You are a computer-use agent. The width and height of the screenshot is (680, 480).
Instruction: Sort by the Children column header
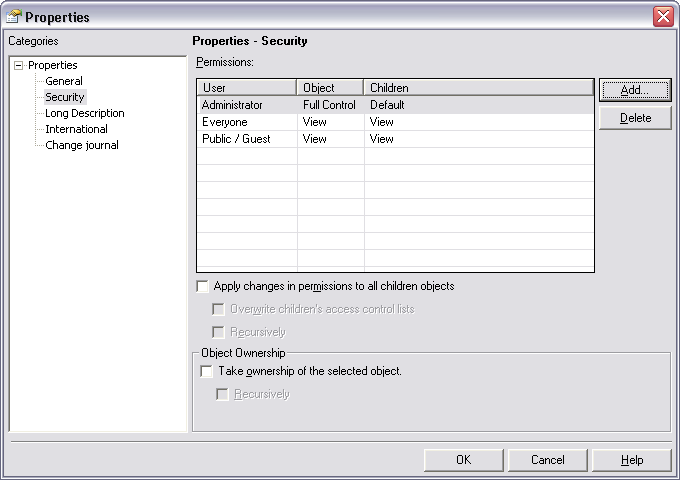(x=478, y=88)
